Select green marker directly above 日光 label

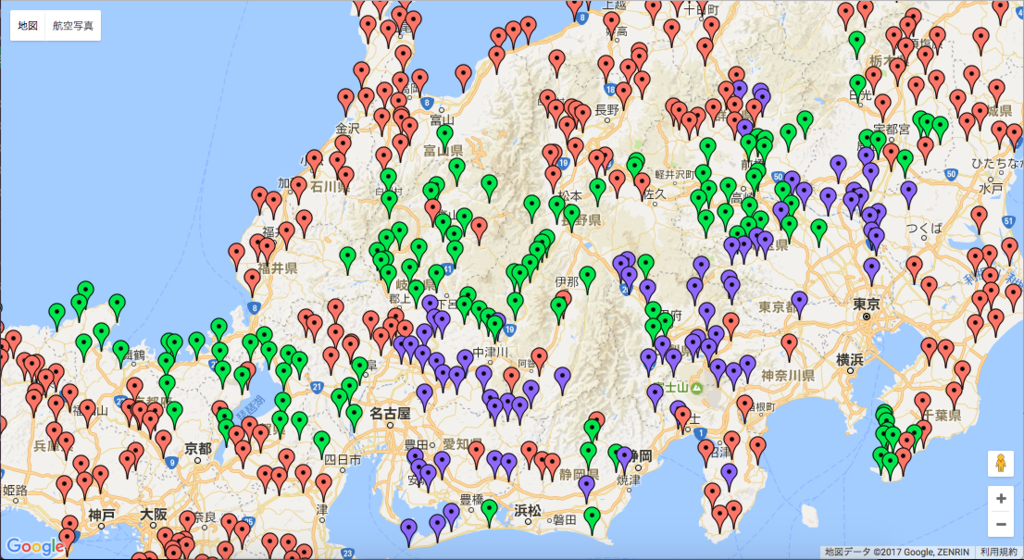[857, 86]
